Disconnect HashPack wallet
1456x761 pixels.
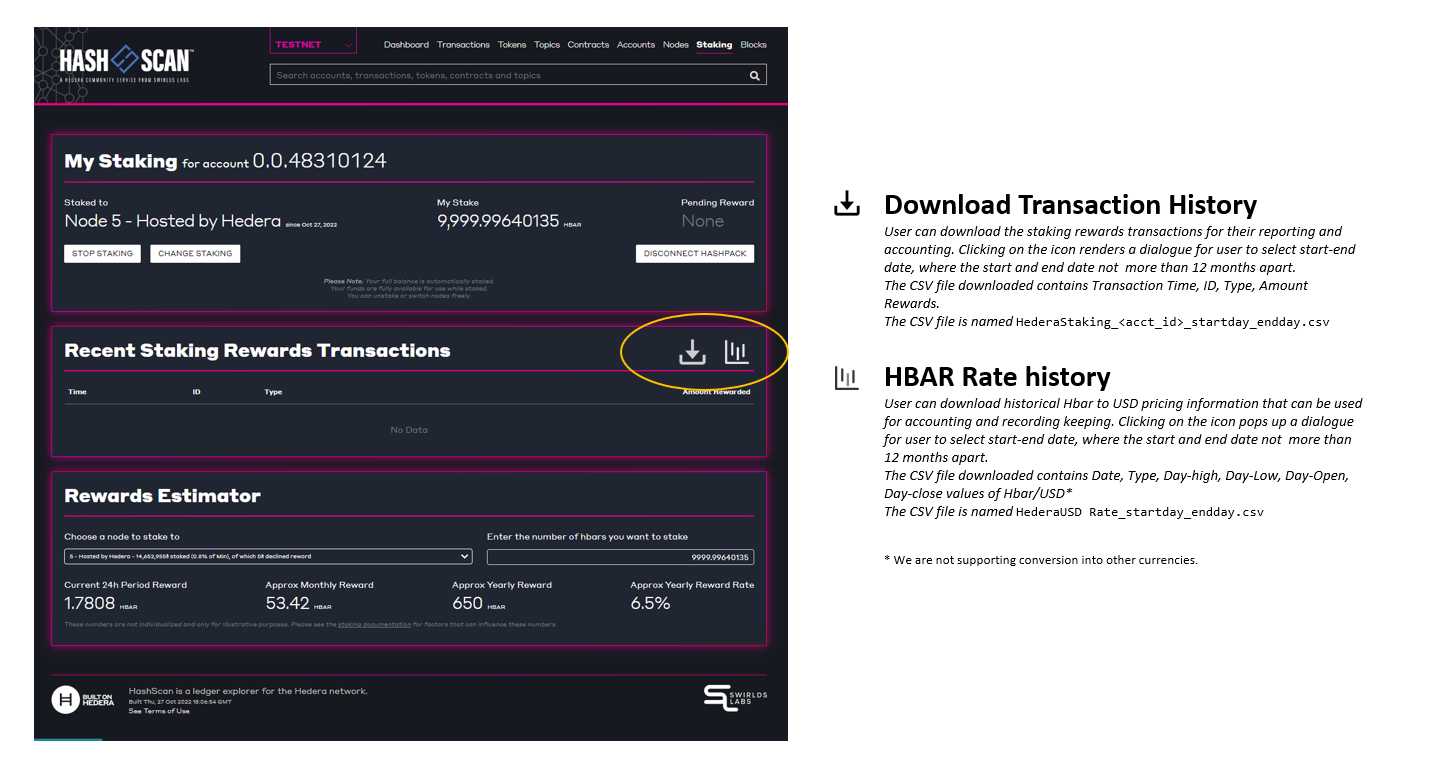(695, 253)
